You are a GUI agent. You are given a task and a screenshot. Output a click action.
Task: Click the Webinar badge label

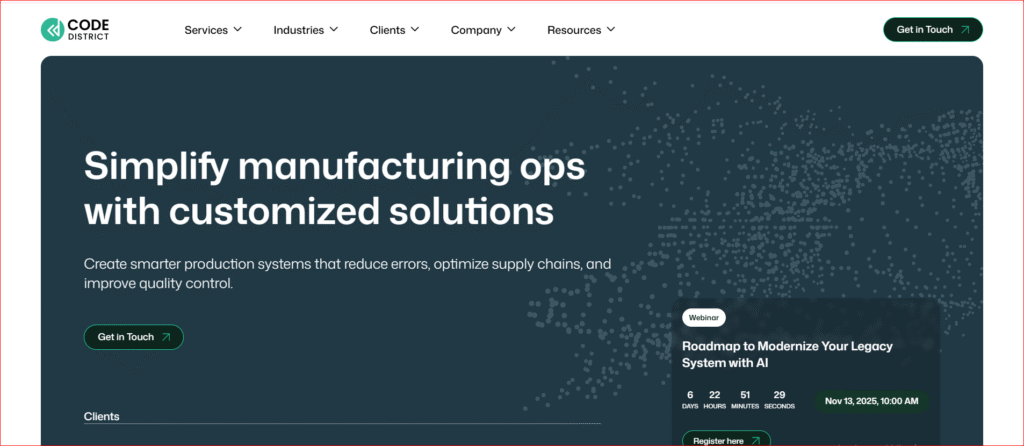[x=704, y=317]
